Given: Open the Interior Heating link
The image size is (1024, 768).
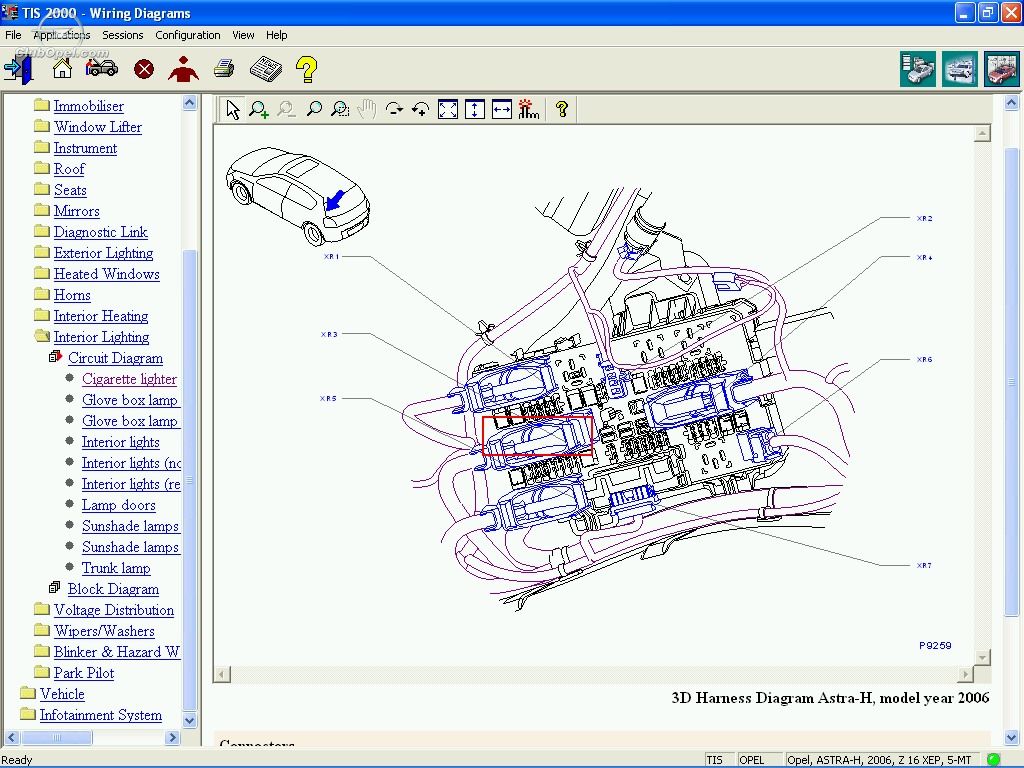Looking at the screenshot, I should tap(101, 316).
